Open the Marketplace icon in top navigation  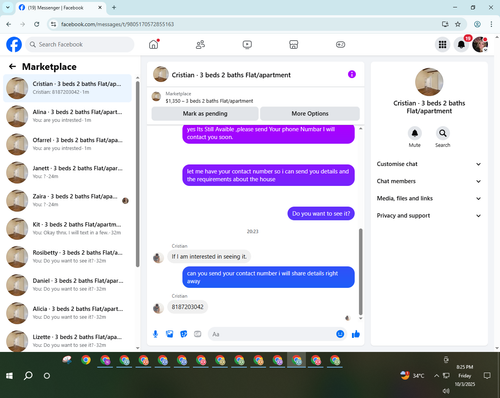point(294,44)
